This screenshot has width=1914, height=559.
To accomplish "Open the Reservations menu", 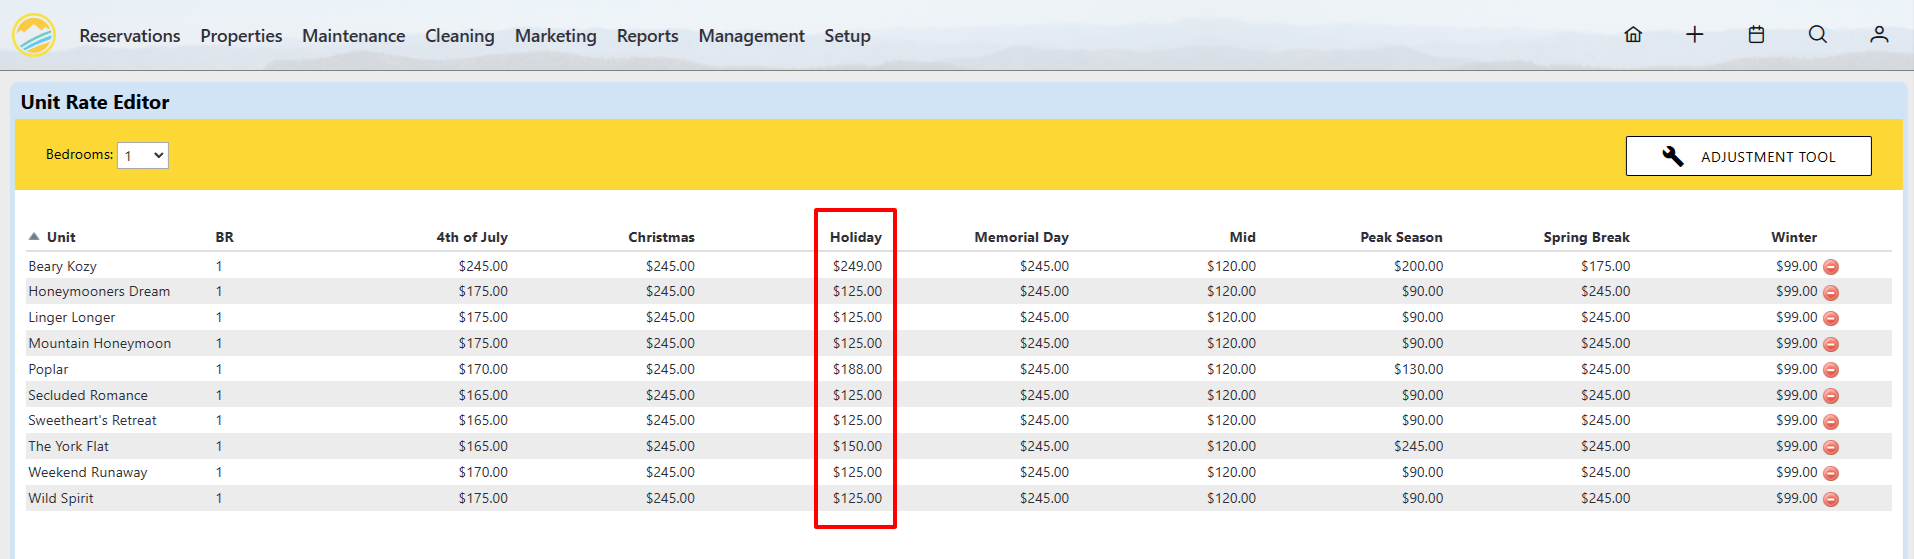I will (x=130, y=36).
